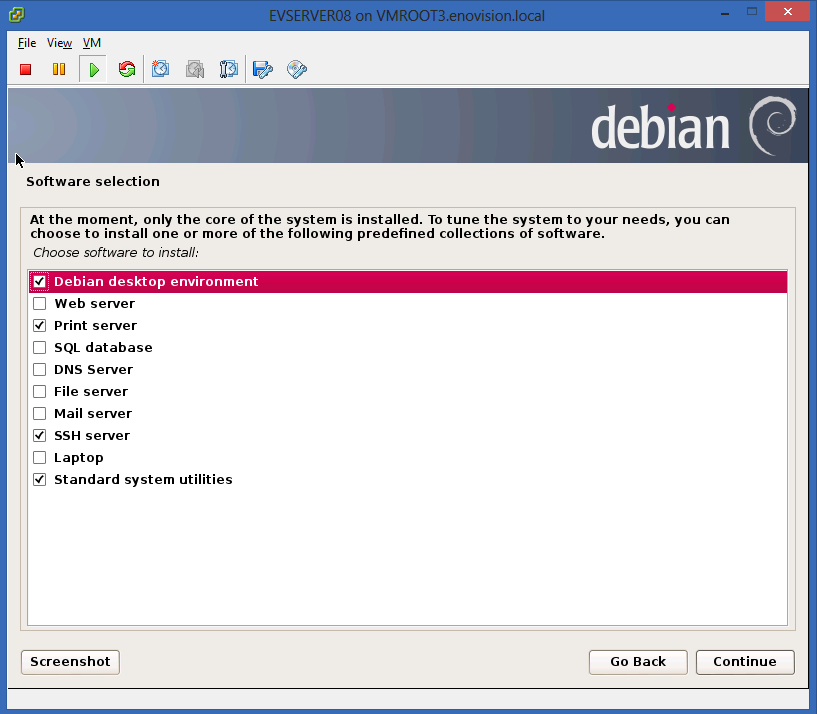Select 'Standard system utilities' label text
The height and width of the screenshot is (714, 817).
(143, 479)
